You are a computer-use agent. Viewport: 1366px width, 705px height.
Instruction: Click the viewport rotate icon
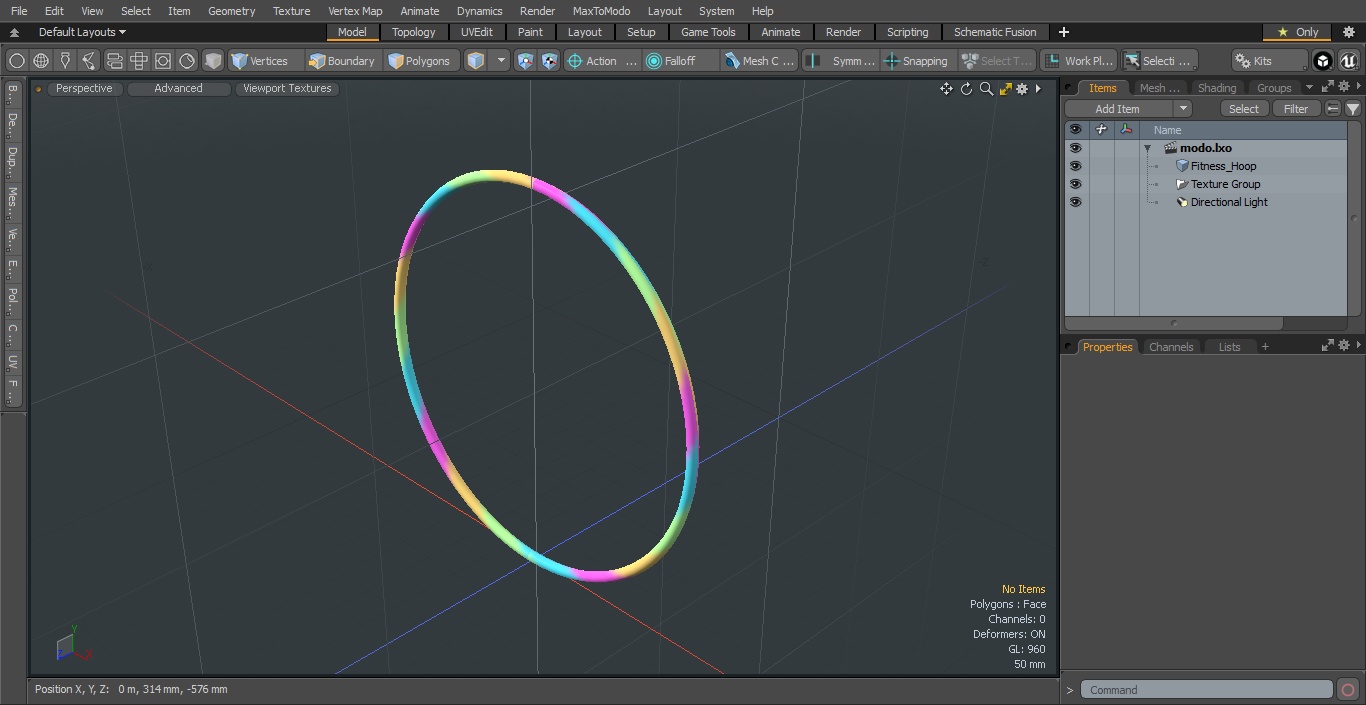point(966,89)
